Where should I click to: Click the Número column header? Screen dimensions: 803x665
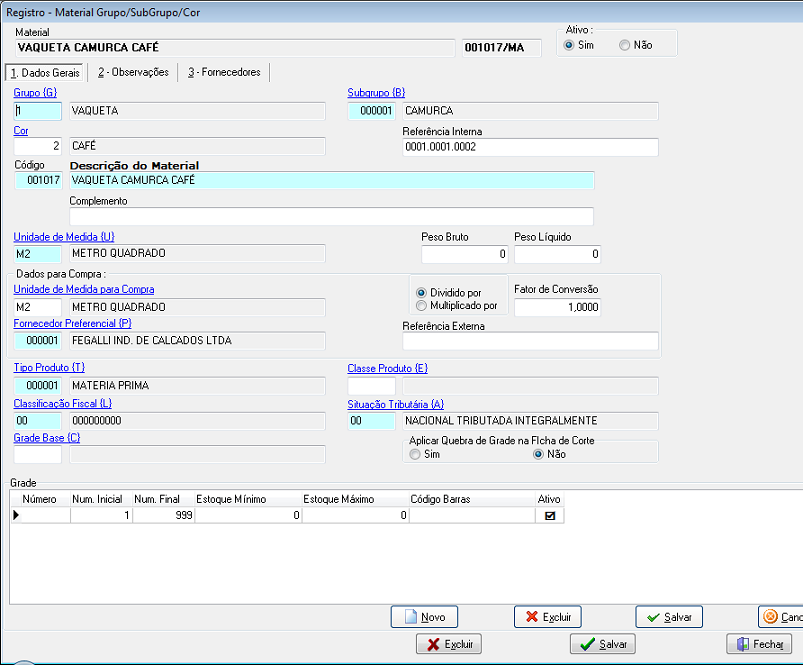tap(40, 499)
